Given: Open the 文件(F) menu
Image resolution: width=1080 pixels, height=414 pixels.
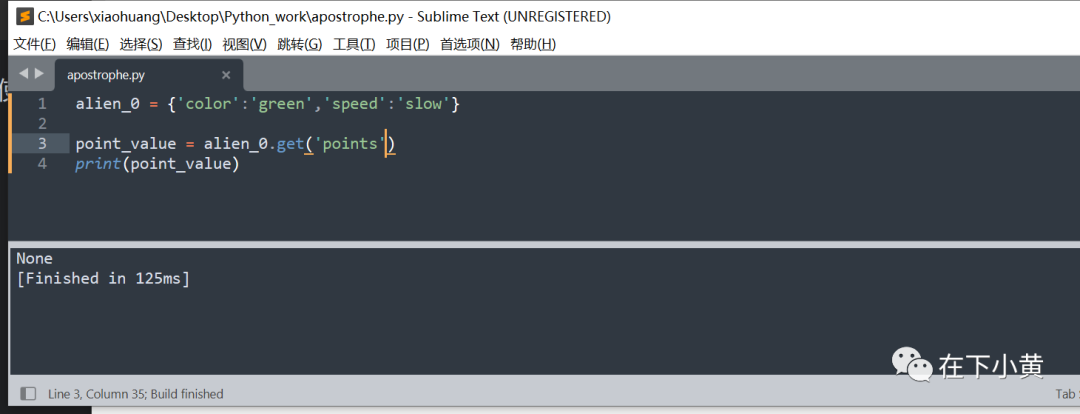Looking at the screenshot, I should point(34,44).
